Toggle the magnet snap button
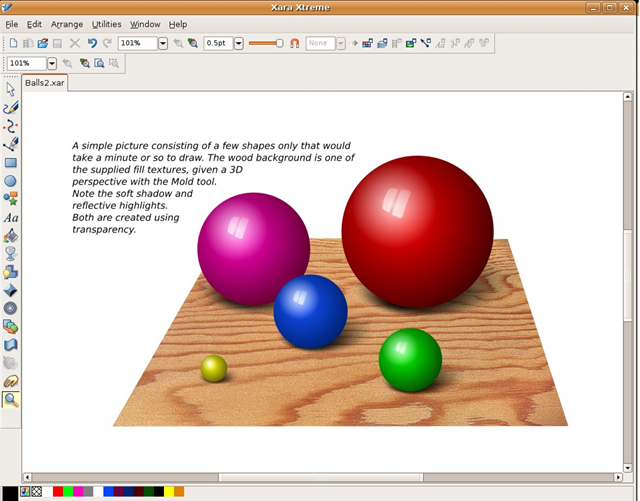This screenshot has height=501, width=640. (294, 44)
